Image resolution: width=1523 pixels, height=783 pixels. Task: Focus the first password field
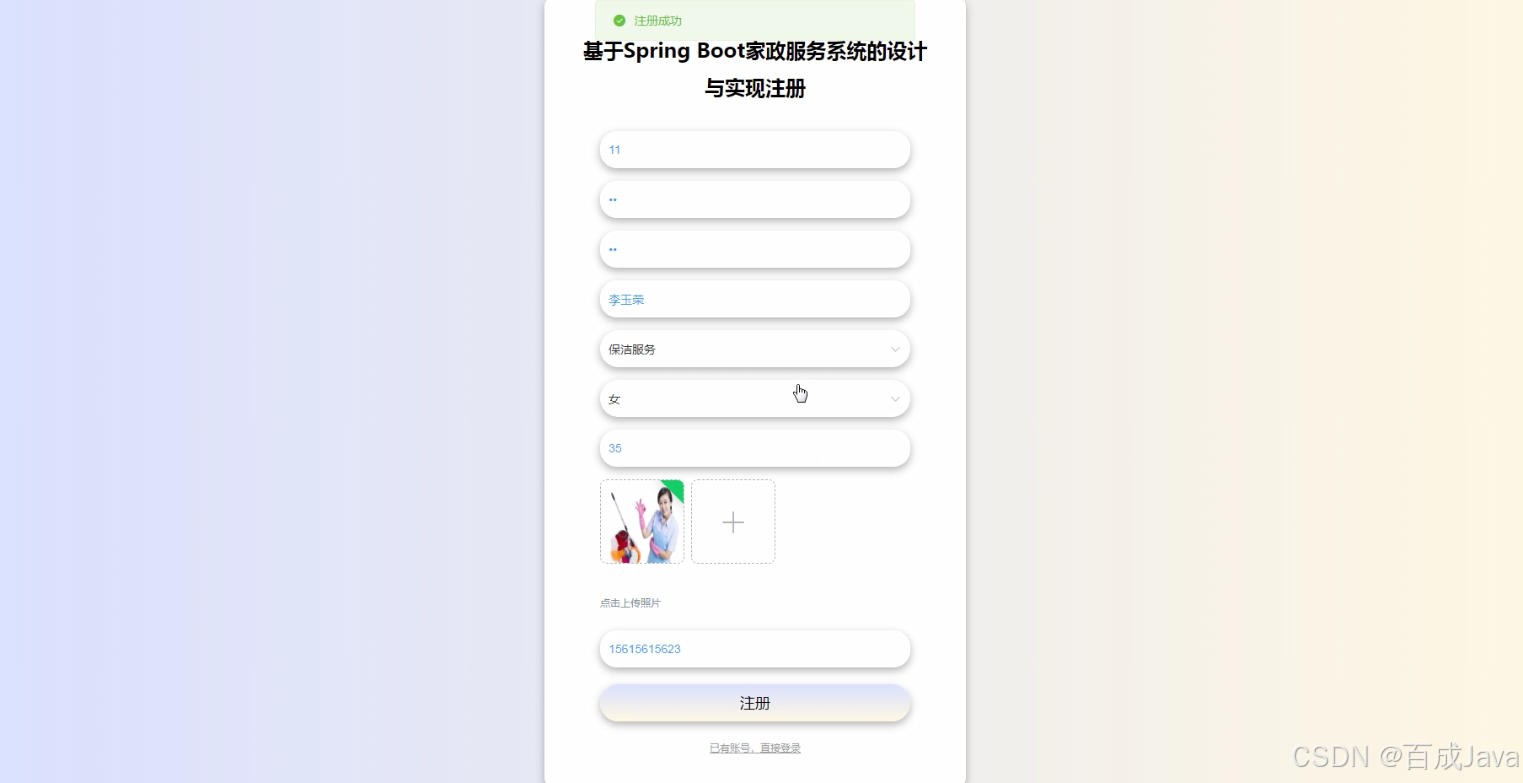755,199
